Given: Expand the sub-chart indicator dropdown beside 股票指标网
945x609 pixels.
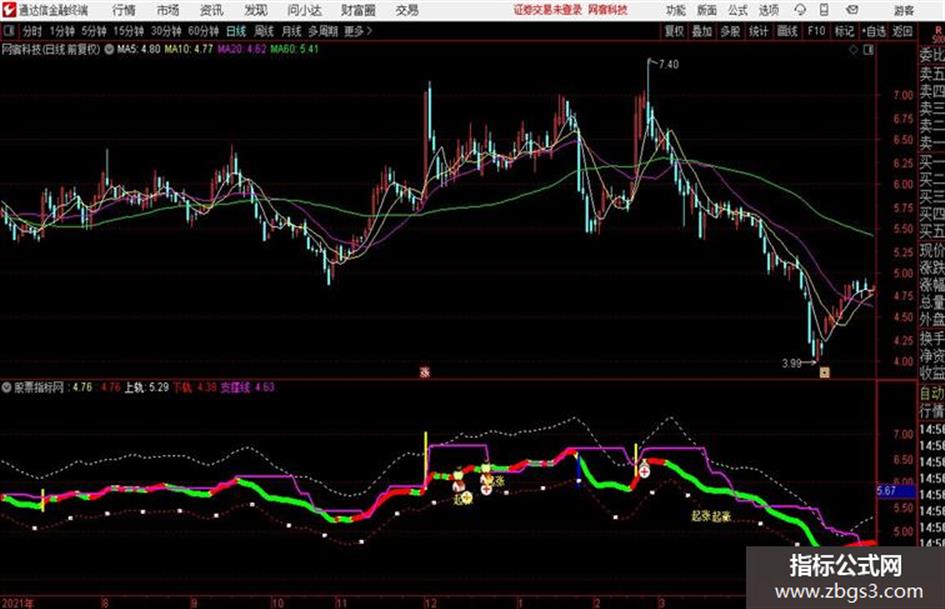Looking at the screenshot, I should point(7,387).
